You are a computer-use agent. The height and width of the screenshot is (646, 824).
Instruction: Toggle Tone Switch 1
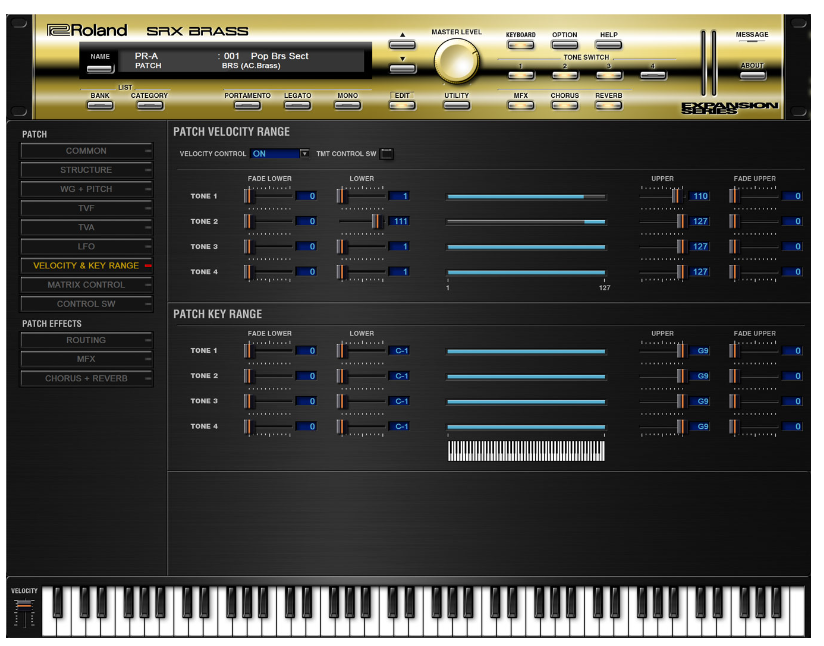click(x=521, y=75)
